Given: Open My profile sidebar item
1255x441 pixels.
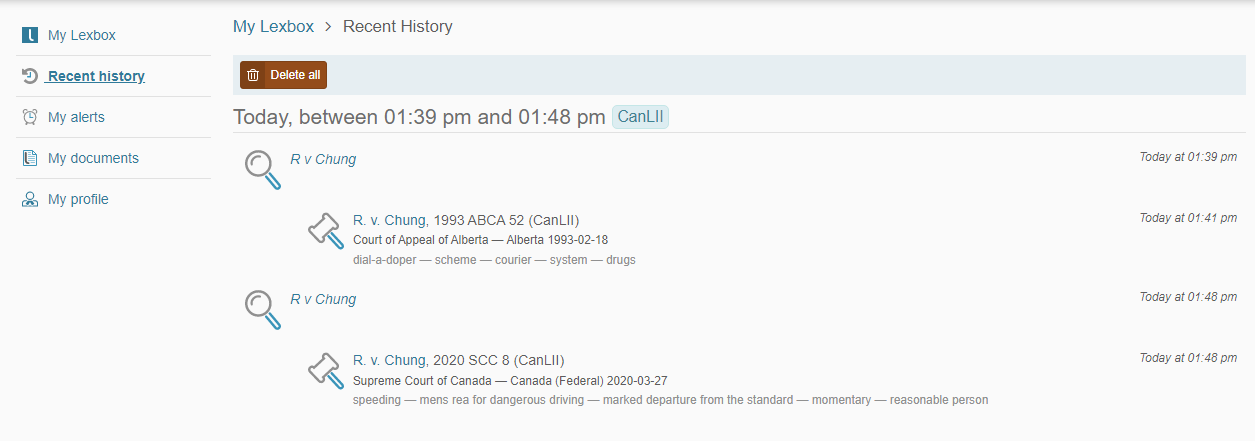Looking at the screenshot, I should pos(78,199).
